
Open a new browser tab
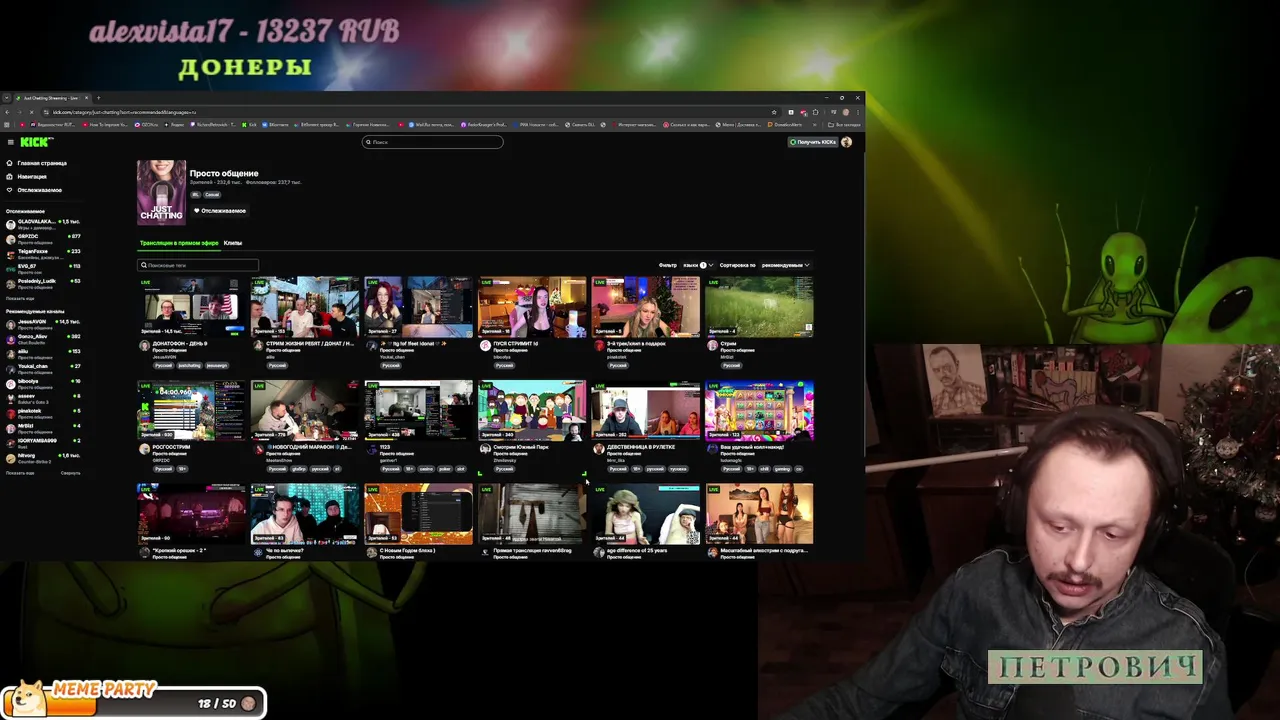(98, 98)
